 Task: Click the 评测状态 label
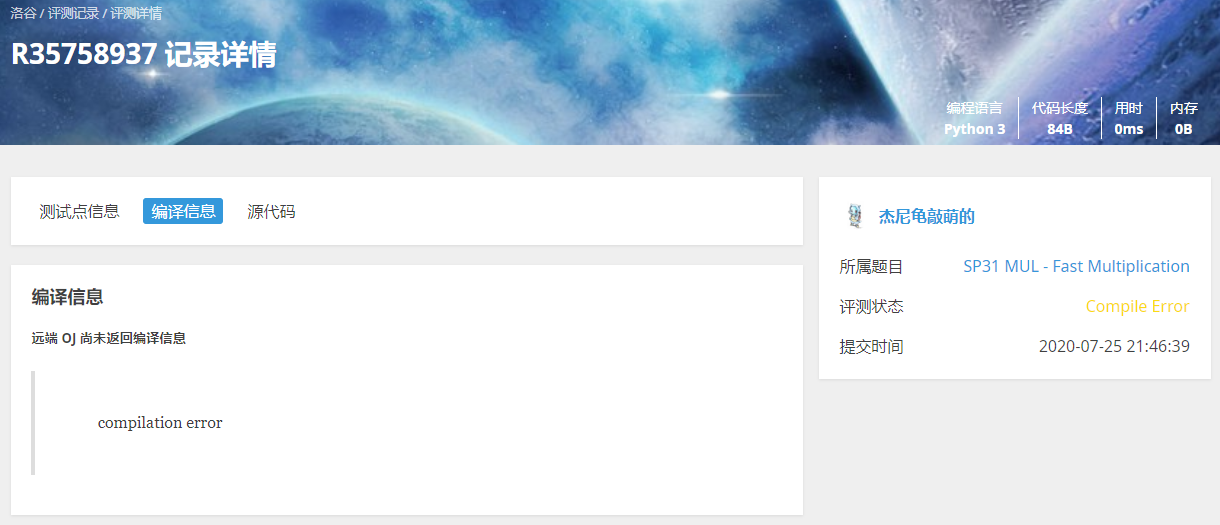point(871,306)
